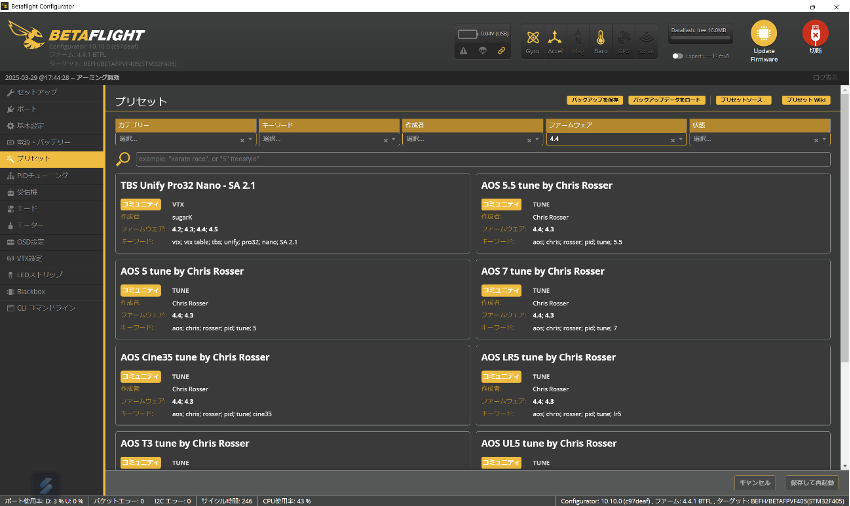The width and height of the screenshot is (850, 506).
Task: Click the バックアップデータをロード button
Action: point(667,100)
